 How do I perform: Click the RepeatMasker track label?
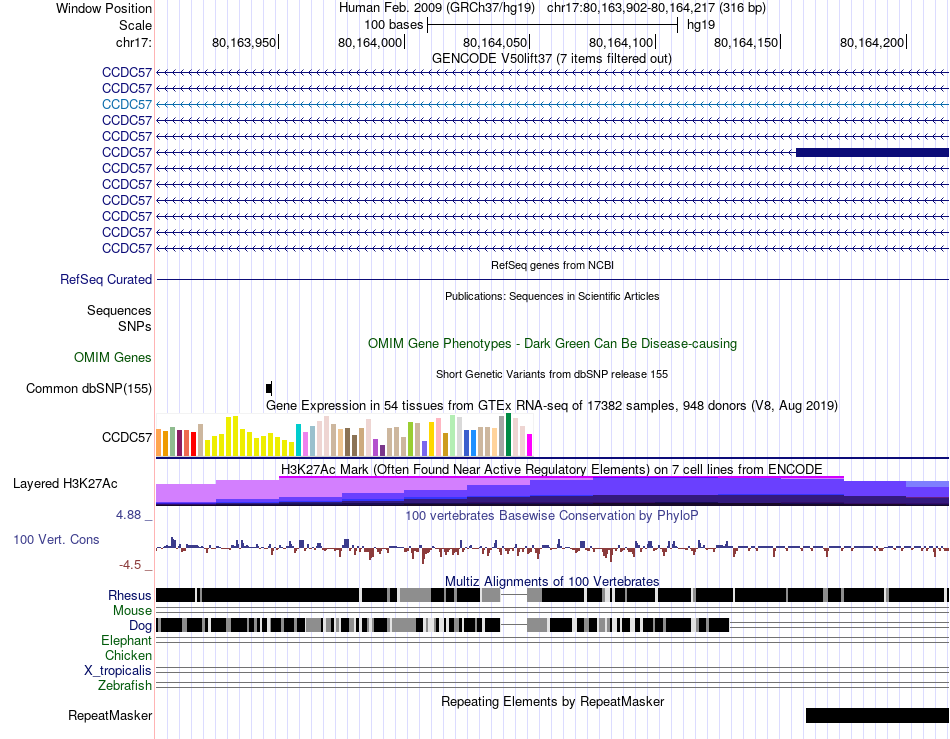pos(110,715)
